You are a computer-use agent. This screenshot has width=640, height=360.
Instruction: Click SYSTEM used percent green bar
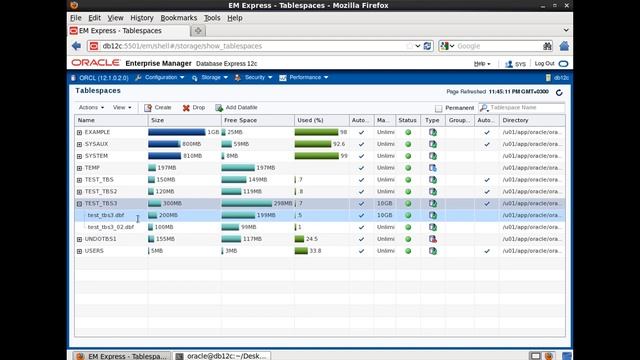(x=317, y=156)
